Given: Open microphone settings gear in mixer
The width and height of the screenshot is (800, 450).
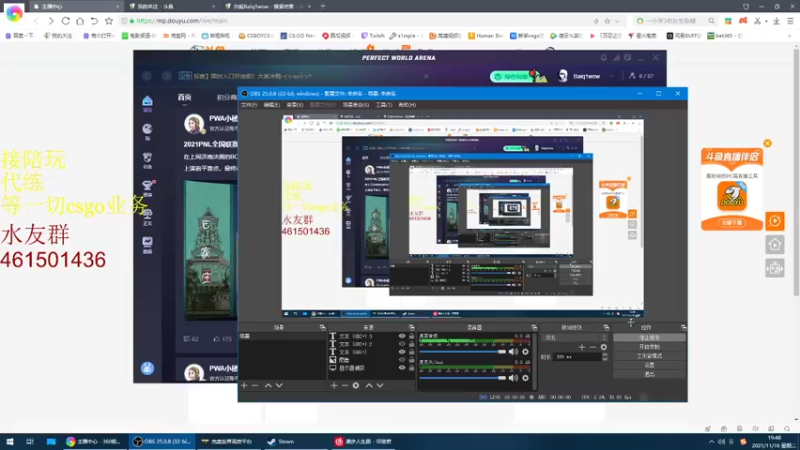Looking at the screenshot, I should [525, 378].
